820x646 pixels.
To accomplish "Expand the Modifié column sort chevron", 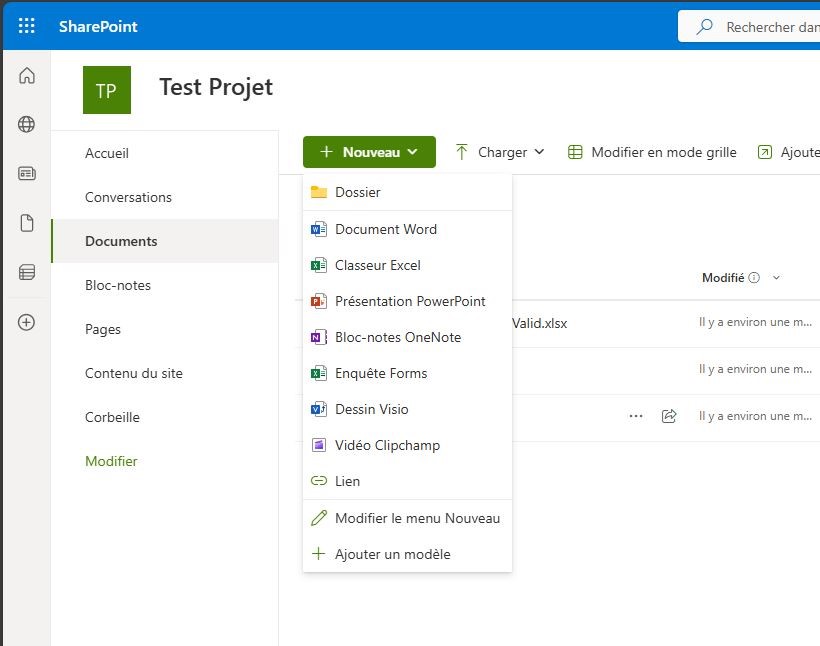I will point(777,278).
